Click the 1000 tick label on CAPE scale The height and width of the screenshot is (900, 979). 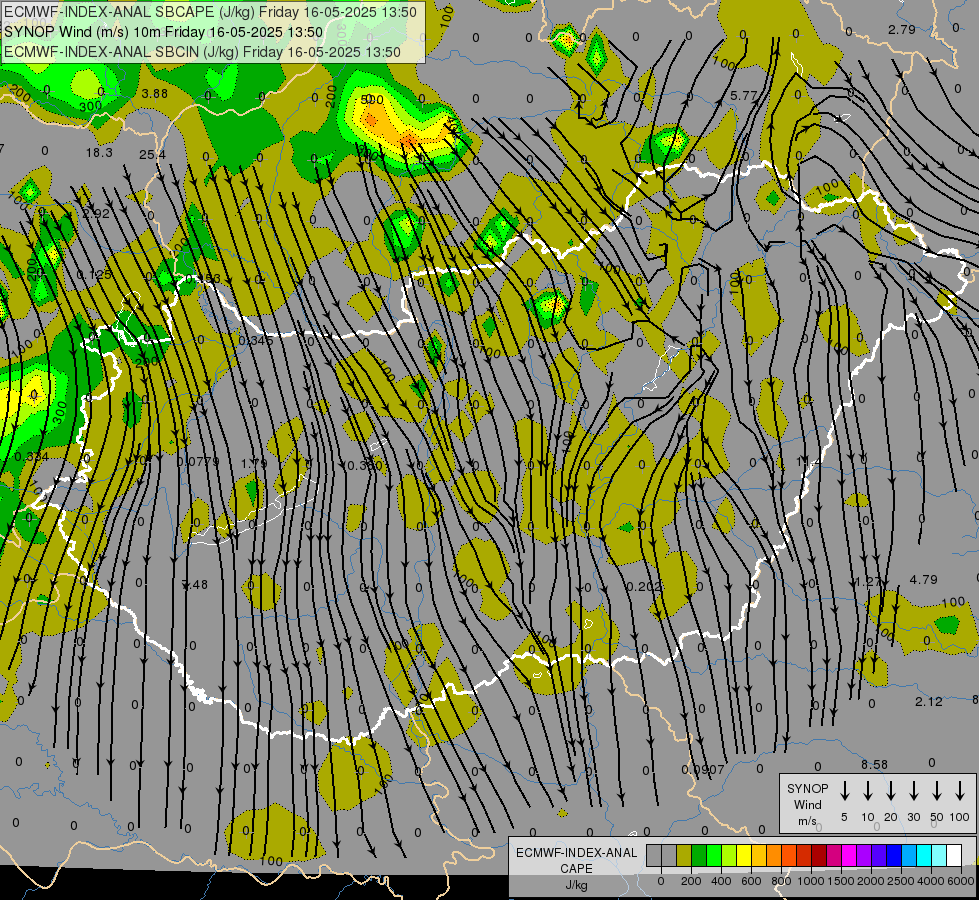click(811, 881)
